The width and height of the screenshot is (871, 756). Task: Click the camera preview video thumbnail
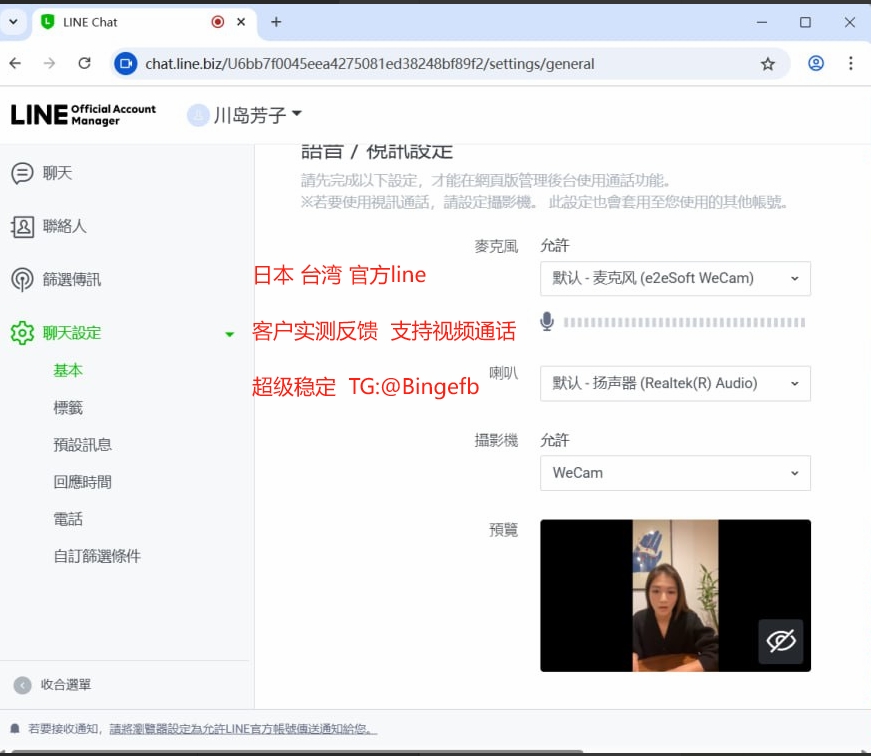675,595
